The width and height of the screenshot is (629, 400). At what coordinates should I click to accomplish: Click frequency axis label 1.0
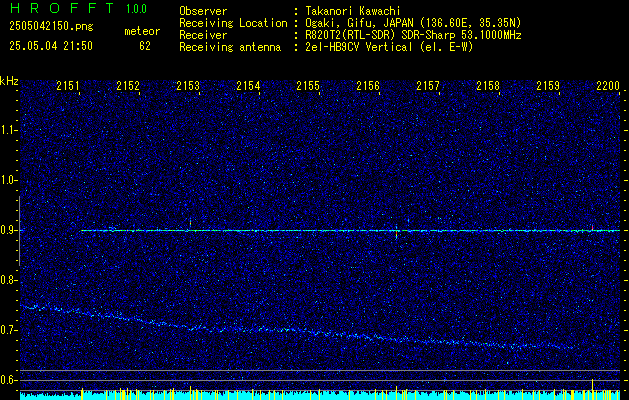coord(9,180)
